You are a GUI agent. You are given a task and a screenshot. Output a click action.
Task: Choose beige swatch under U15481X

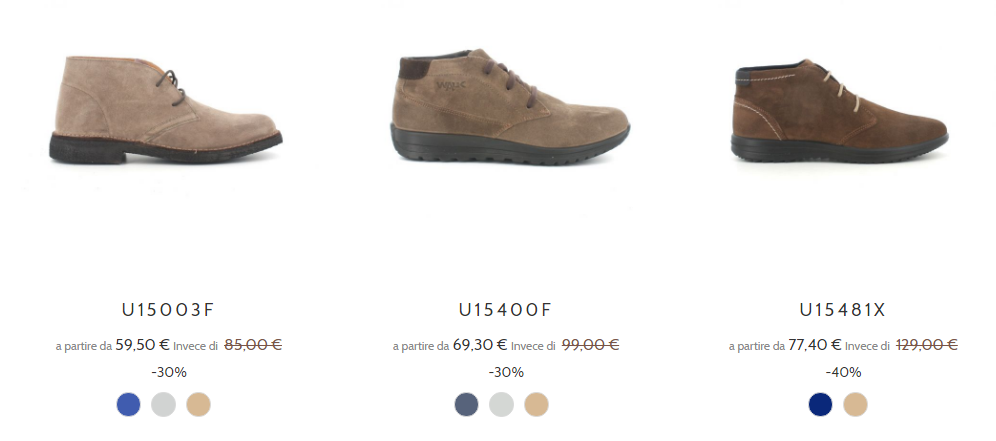click(855, 404)
